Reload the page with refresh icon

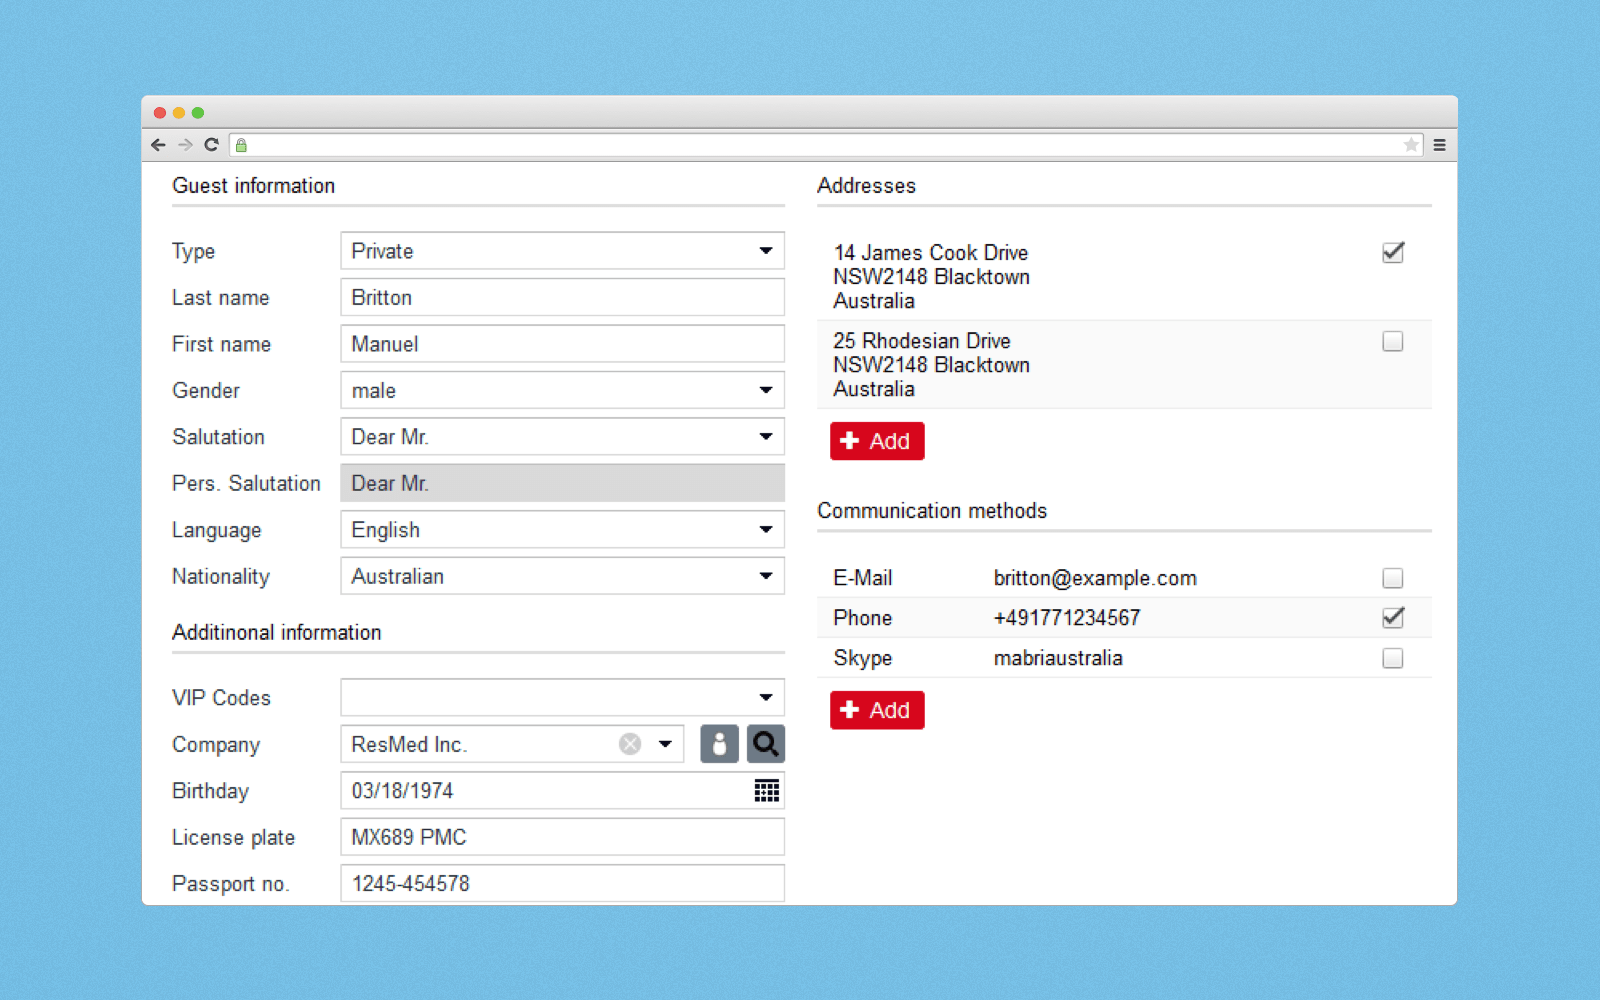click(211, 145)
